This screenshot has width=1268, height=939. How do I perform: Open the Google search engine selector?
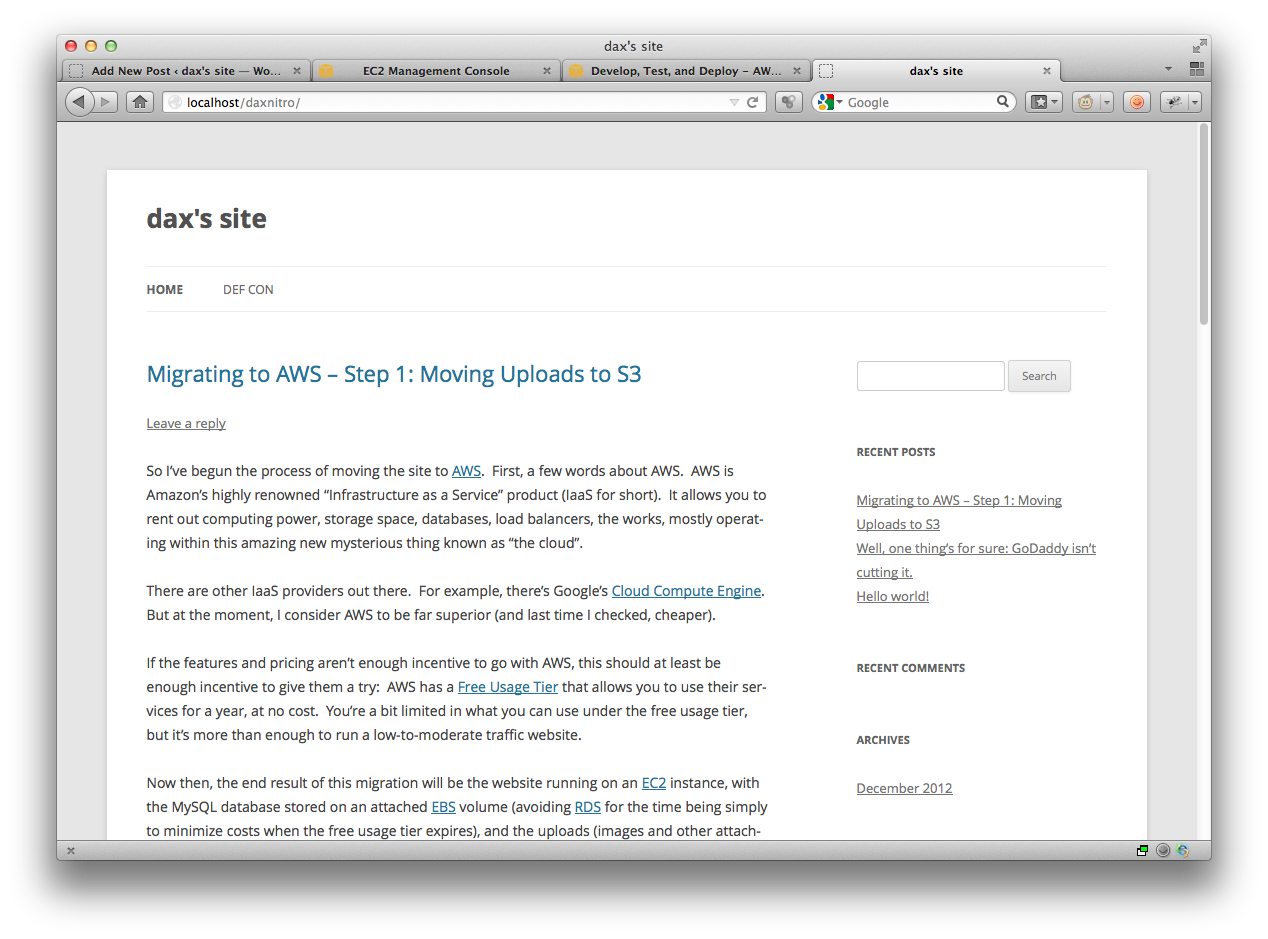pyautogui.click(x=828, y=102)
